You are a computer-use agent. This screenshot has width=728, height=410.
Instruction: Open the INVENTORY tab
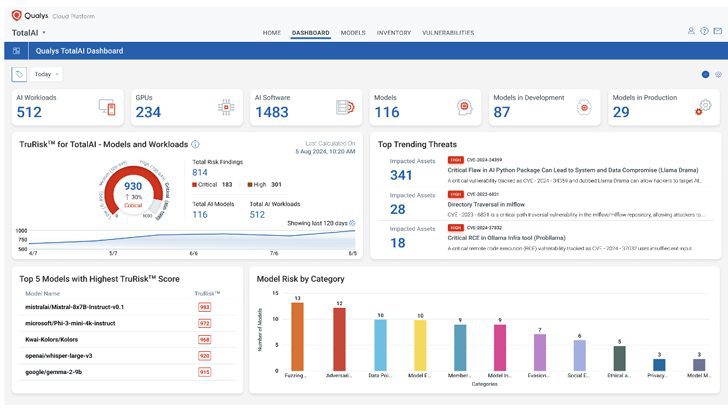click(x=394, y=33)
